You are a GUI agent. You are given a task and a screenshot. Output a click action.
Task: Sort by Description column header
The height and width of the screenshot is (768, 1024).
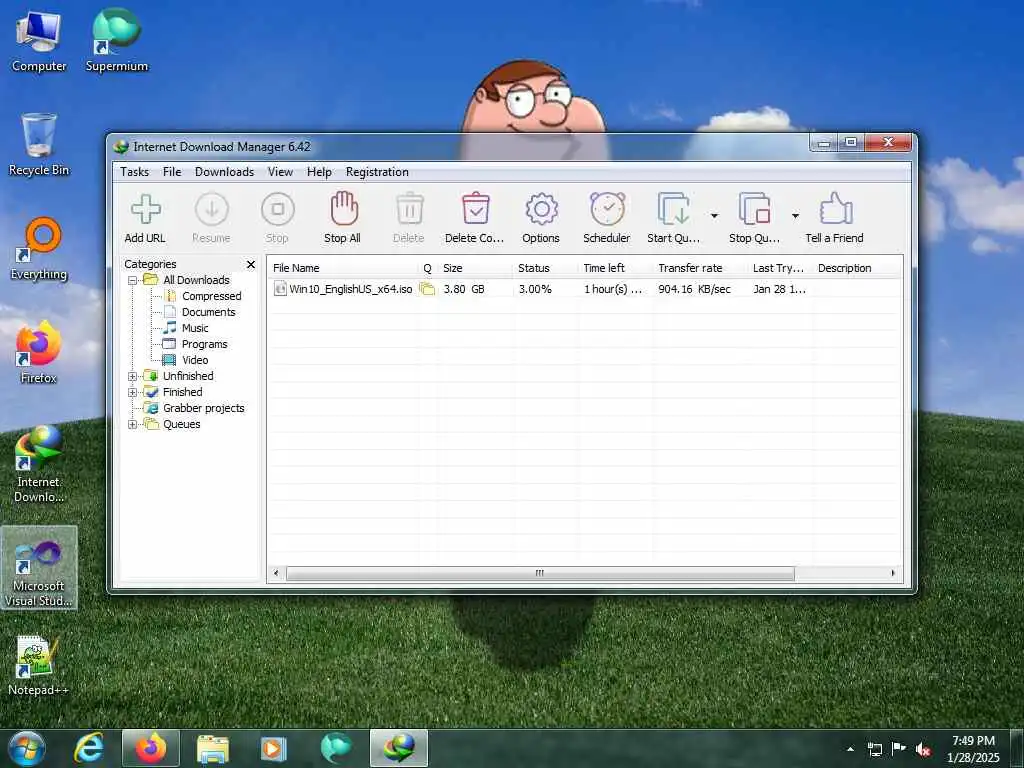tap(857, 268)
